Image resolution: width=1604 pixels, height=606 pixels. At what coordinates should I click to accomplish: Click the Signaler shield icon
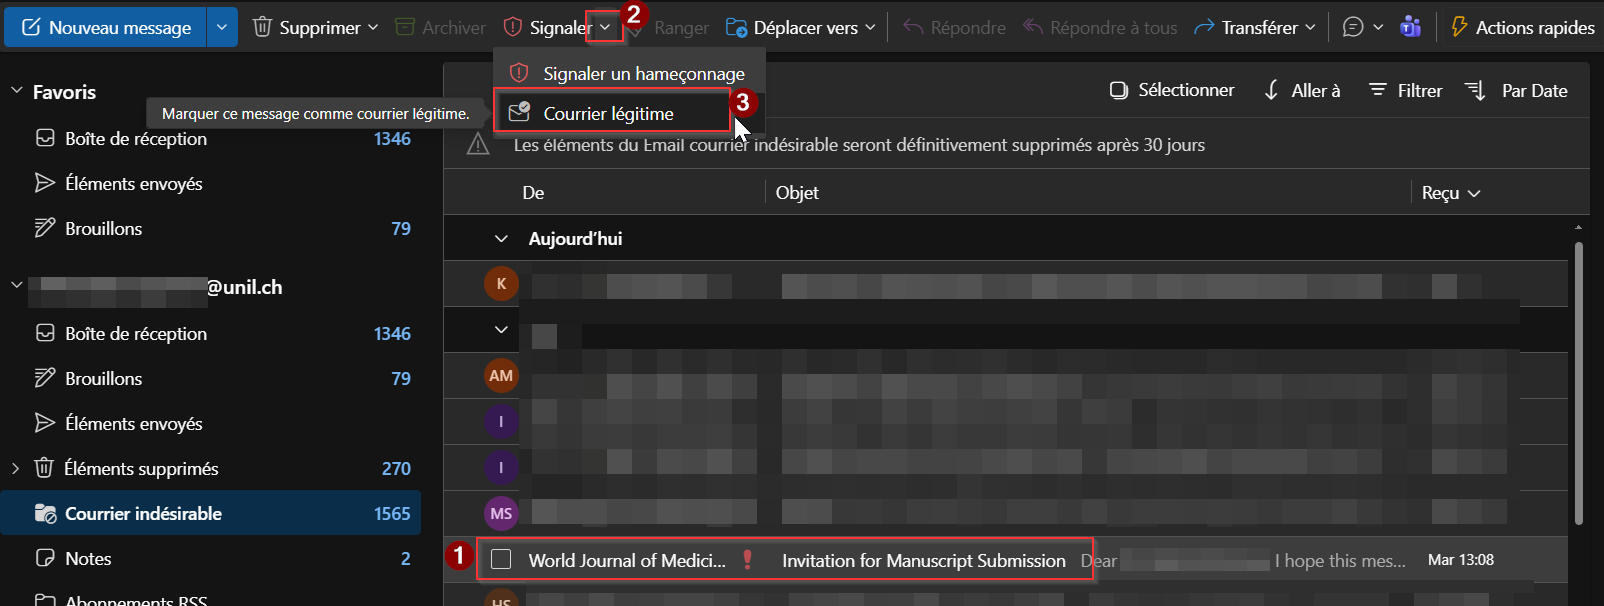click(513, 27)
